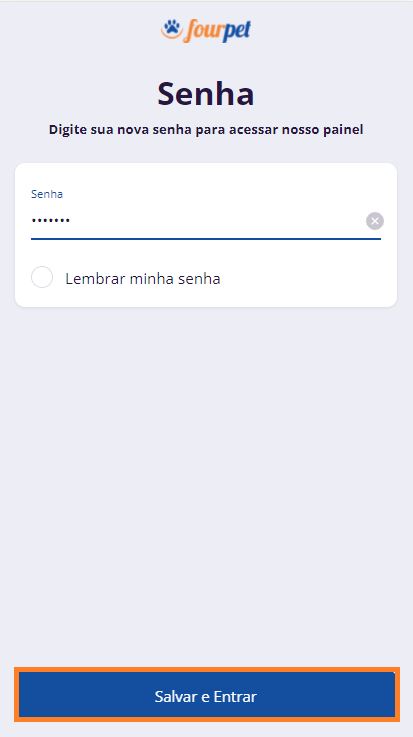Focus the Senha password input field
Screen dimensions: 413x737
[x=197, y=220]
